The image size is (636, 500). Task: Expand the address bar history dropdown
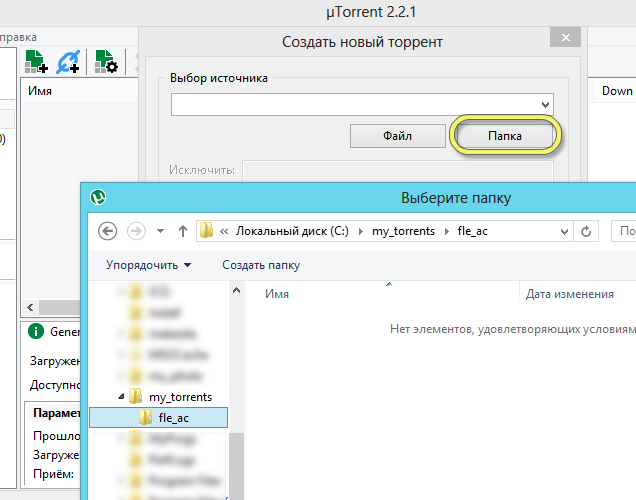tap(564, 232)
